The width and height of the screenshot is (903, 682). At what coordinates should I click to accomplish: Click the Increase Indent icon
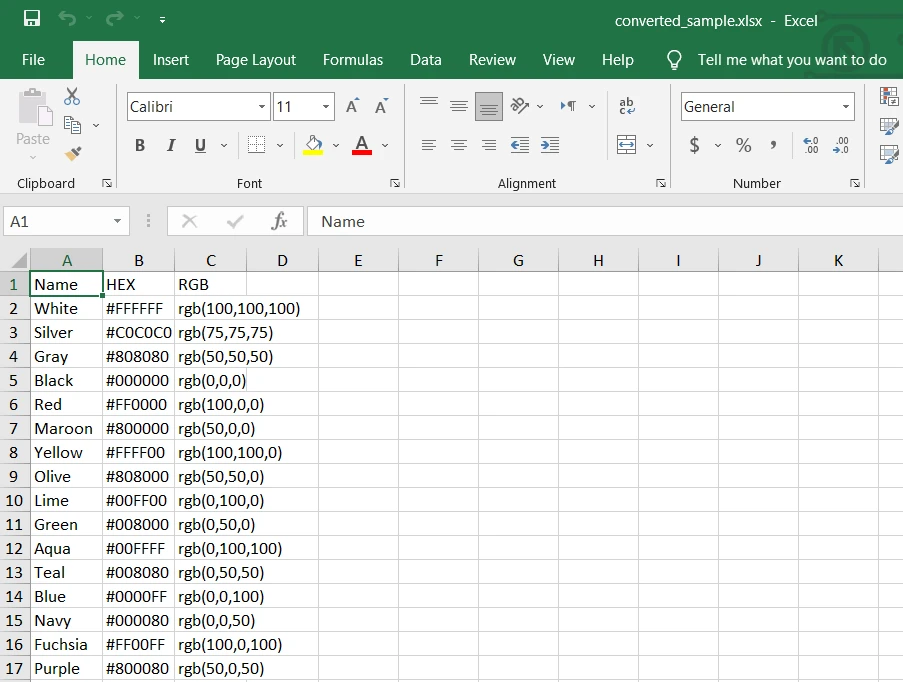click(549, 146)
